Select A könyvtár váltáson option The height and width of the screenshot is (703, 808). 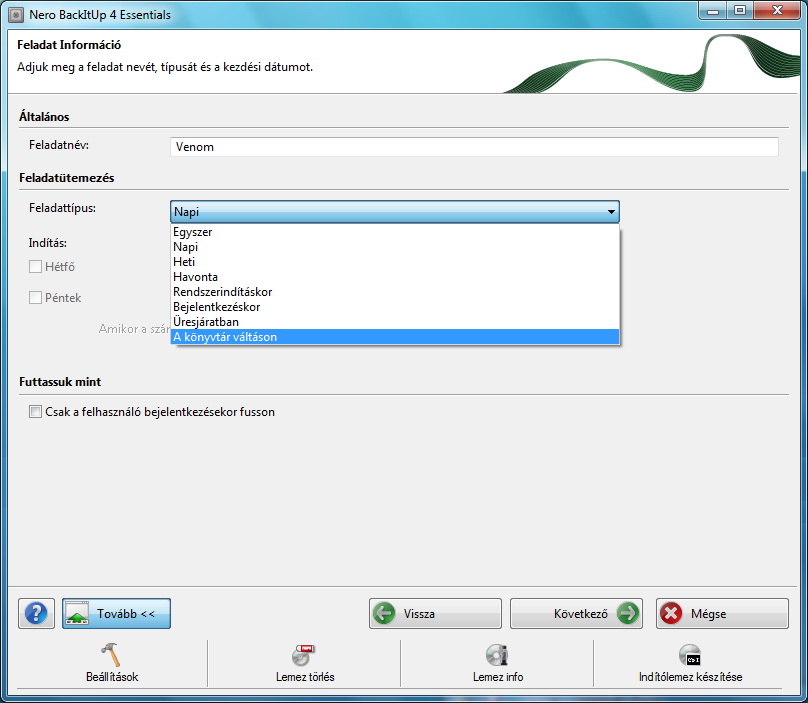(x=225, y=337)
